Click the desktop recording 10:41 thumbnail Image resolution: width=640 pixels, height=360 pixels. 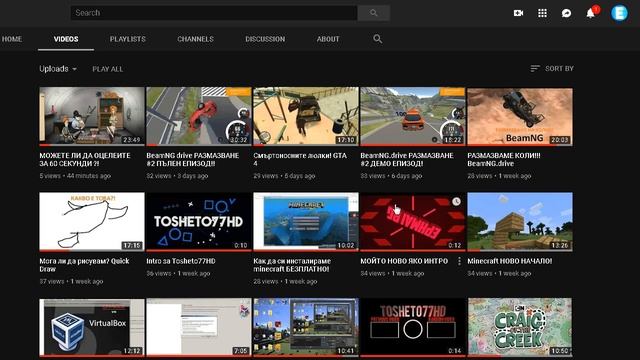click(x=306, y=327)
